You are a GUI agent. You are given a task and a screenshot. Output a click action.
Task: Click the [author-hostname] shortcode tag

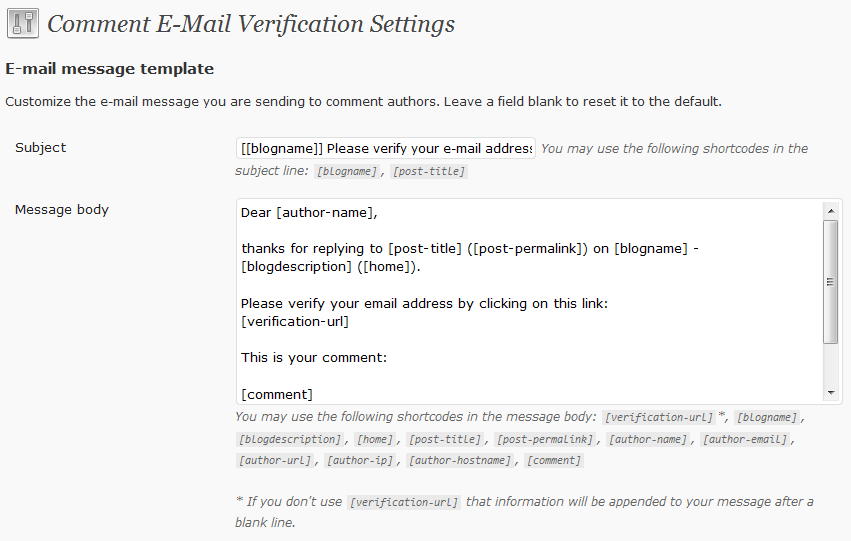(x=460, y=460)
